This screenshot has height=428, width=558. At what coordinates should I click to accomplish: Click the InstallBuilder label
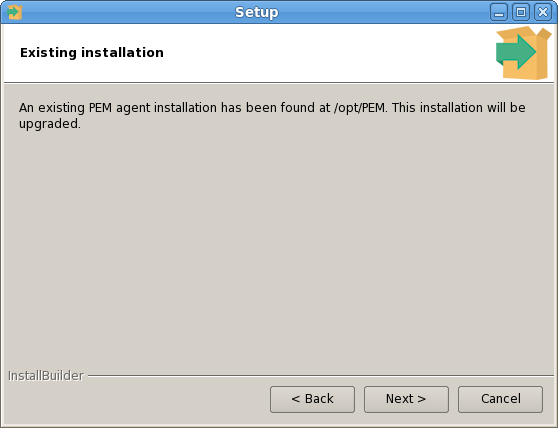point(46,376)
